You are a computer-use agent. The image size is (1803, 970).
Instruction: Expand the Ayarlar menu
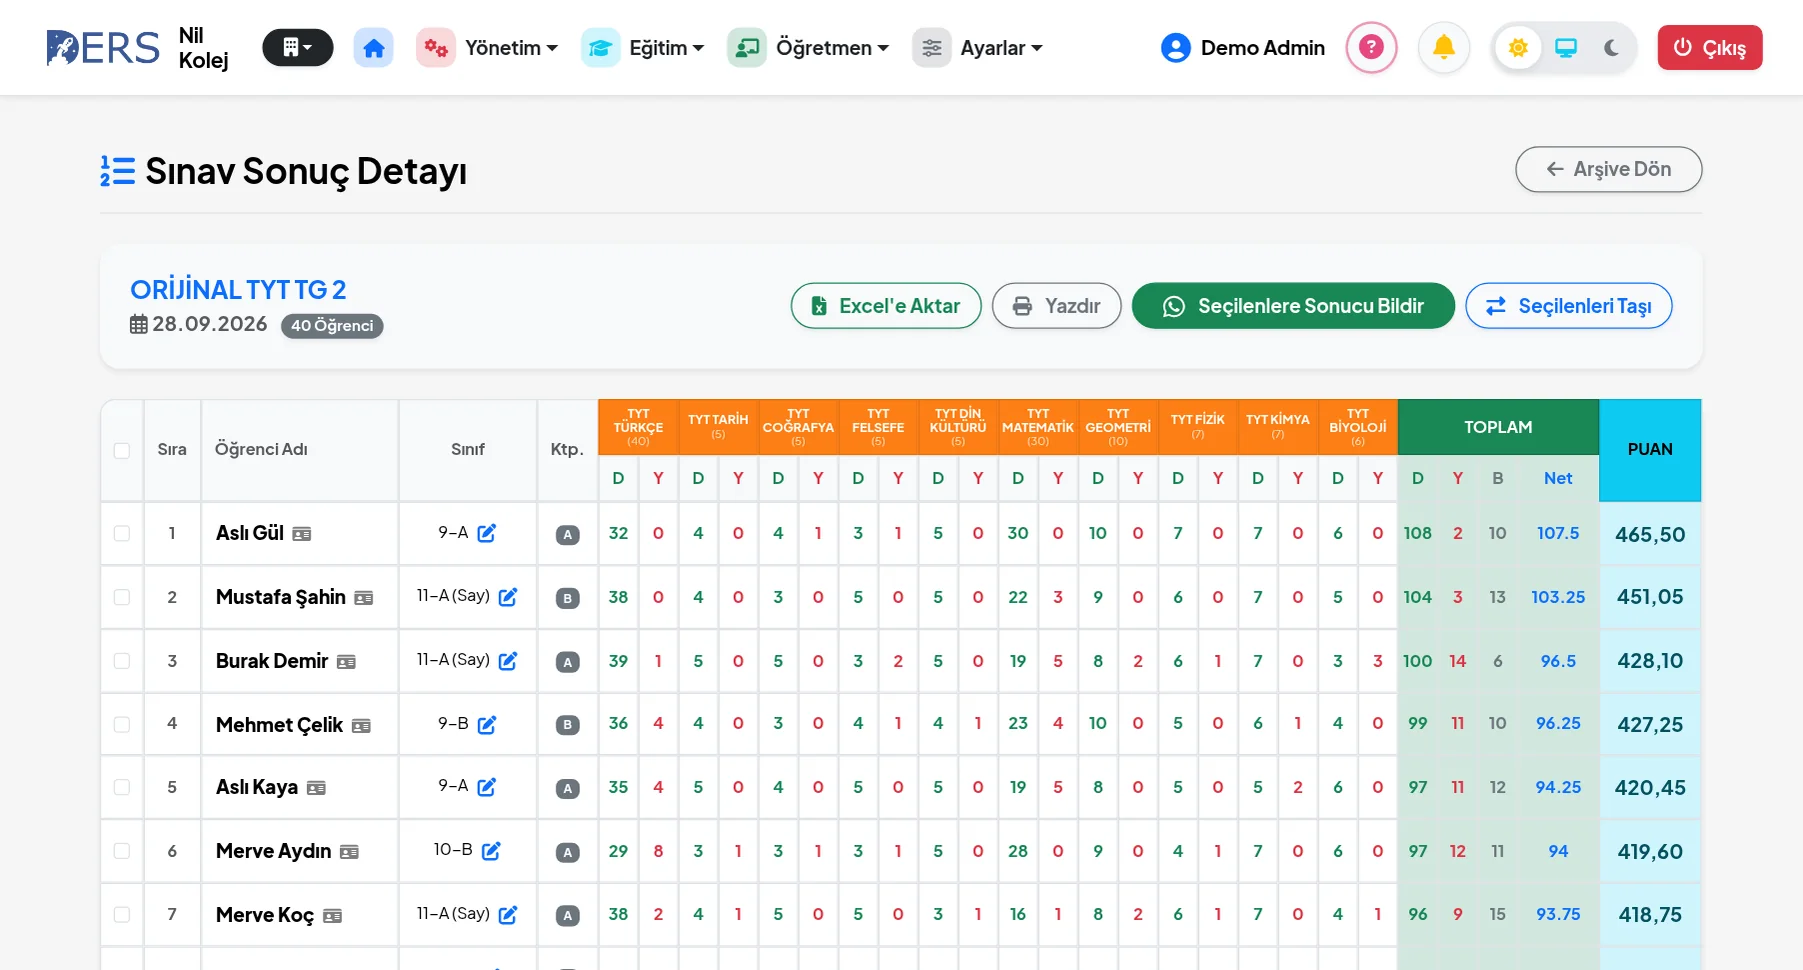pyautogui.click(x=978, y=48)
